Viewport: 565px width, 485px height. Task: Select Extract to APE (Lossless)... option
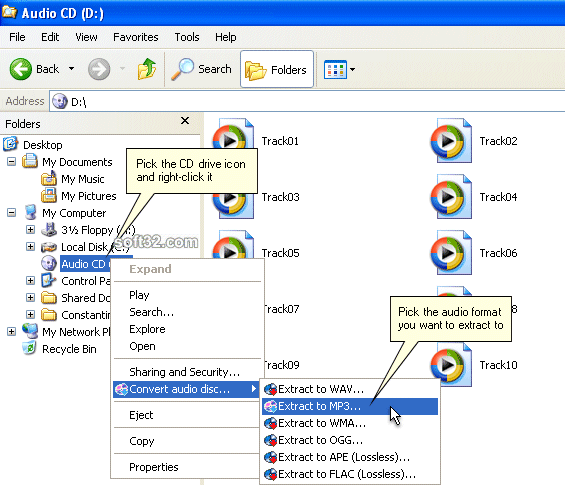[x=350, y=457]
